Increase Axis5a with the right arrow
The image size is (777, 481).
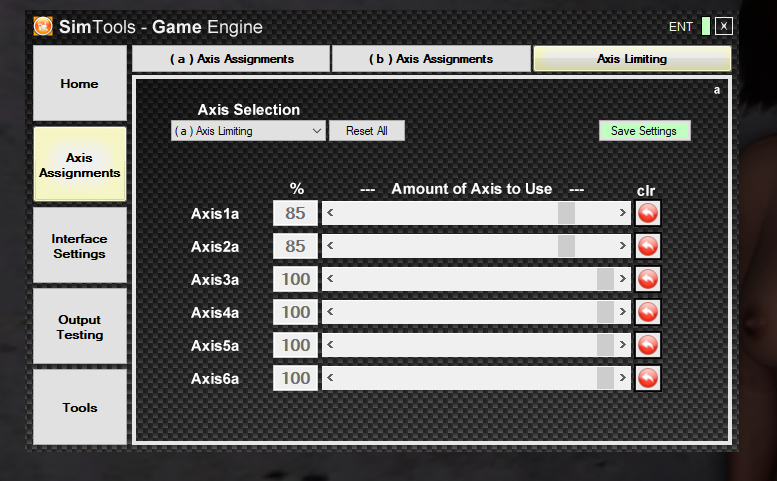click(x=622, y=345)
